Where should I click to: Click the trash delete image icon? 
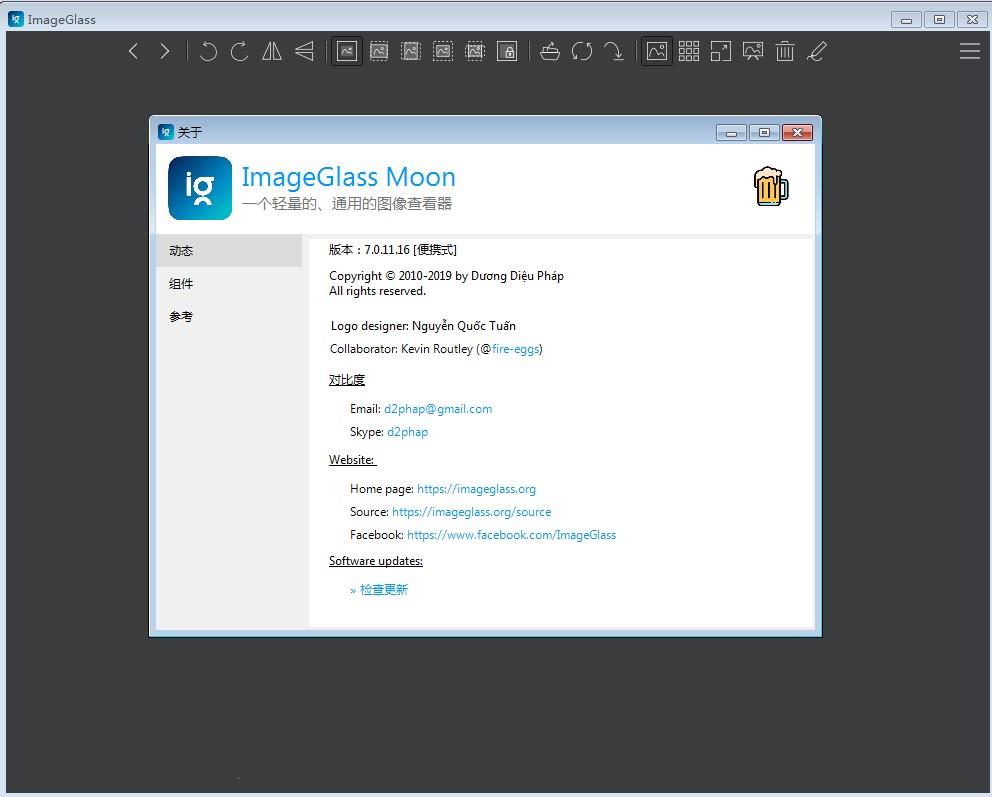[x=784, y=51]
